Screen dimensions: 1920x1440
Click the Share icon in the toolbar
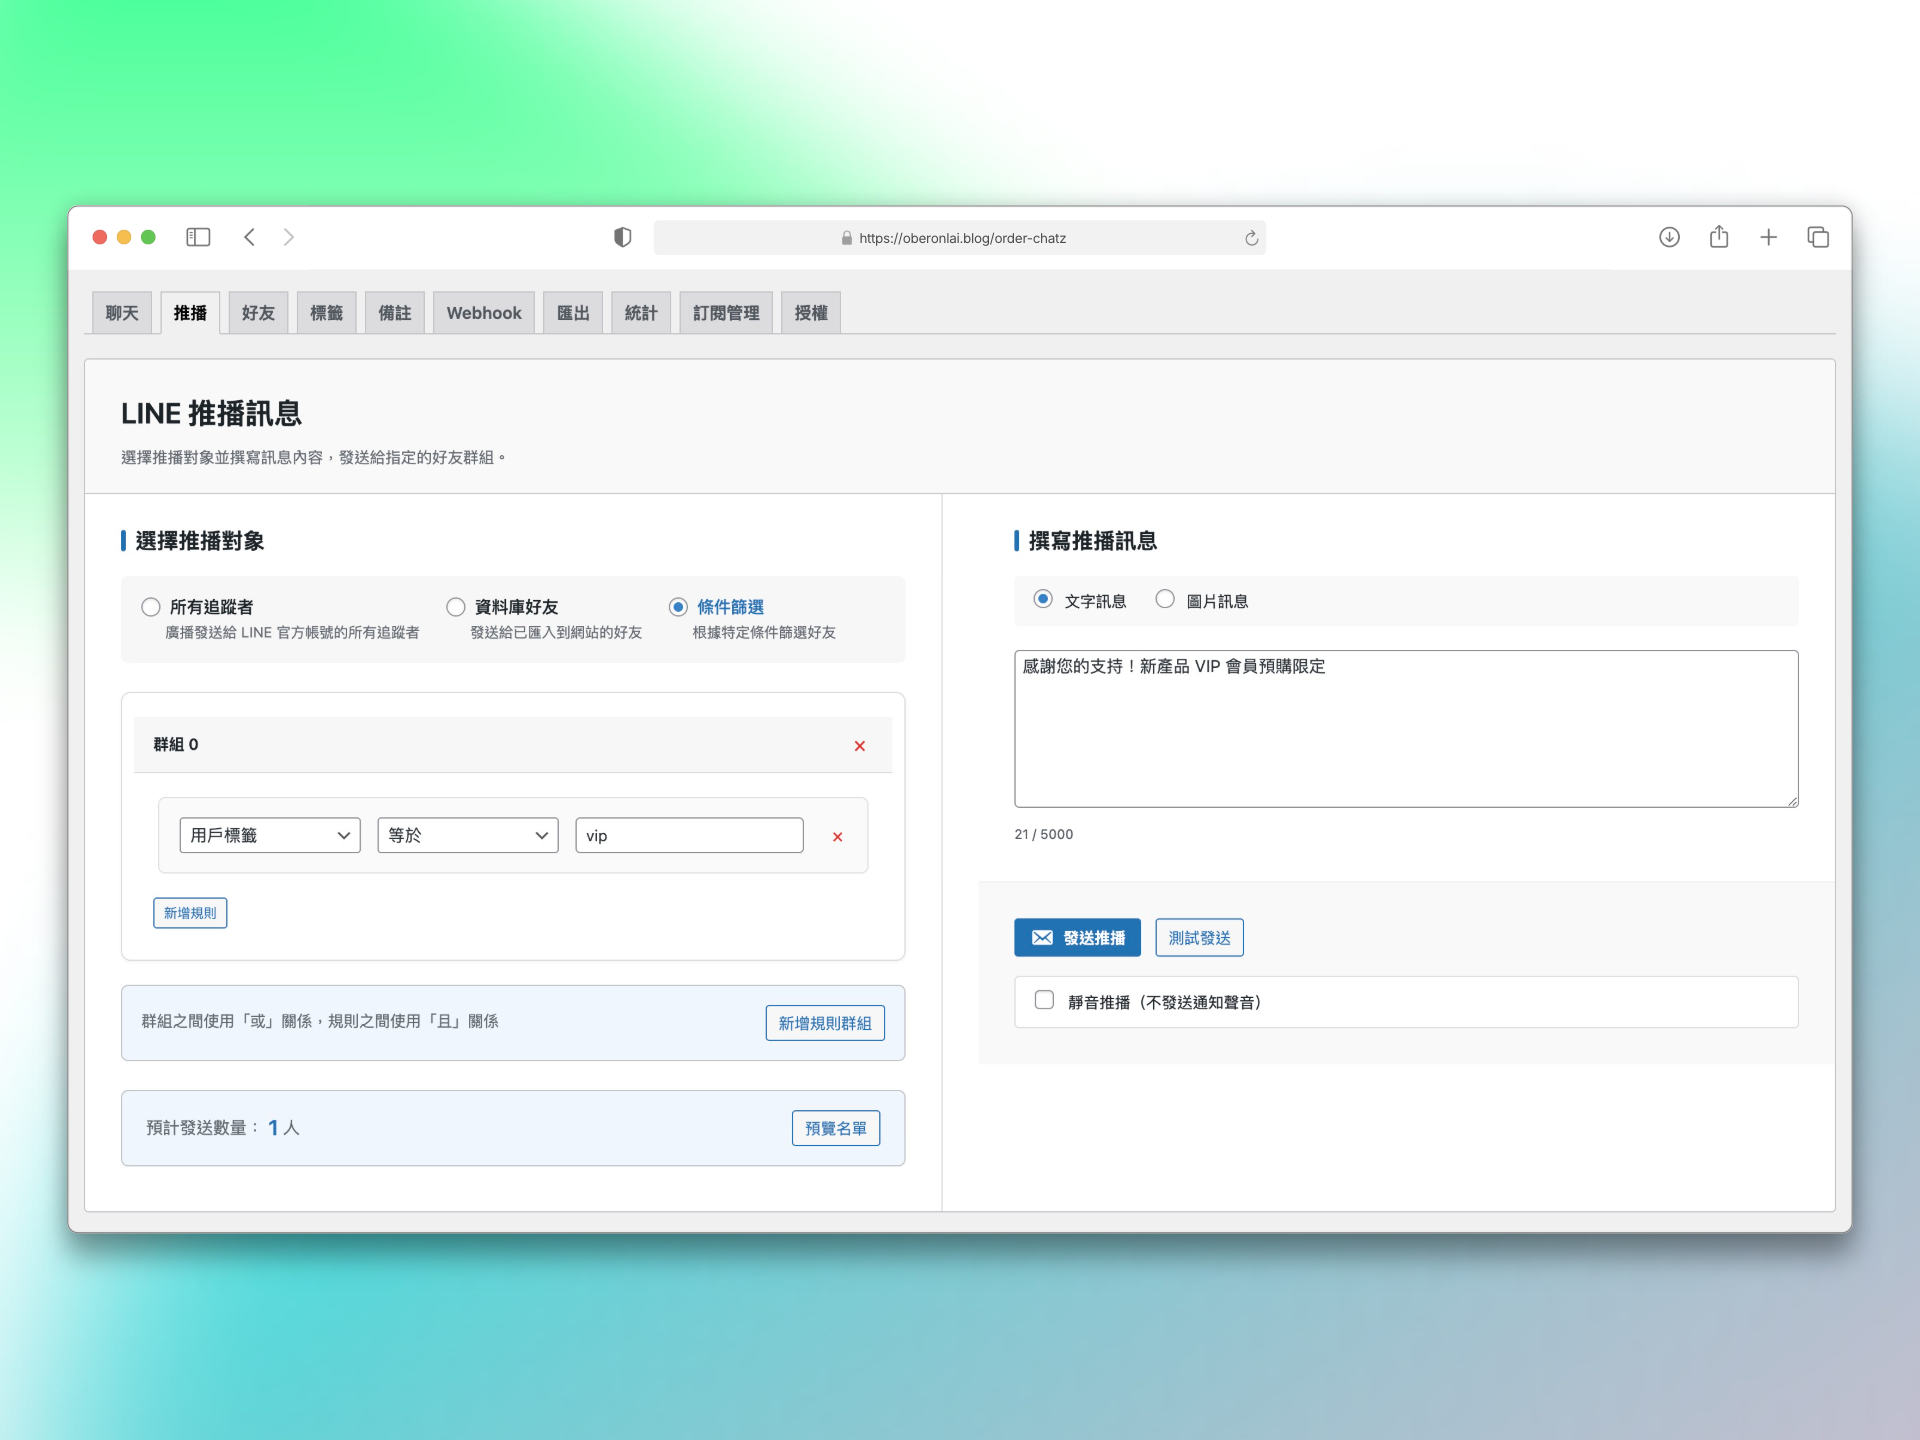point(1719,237)
